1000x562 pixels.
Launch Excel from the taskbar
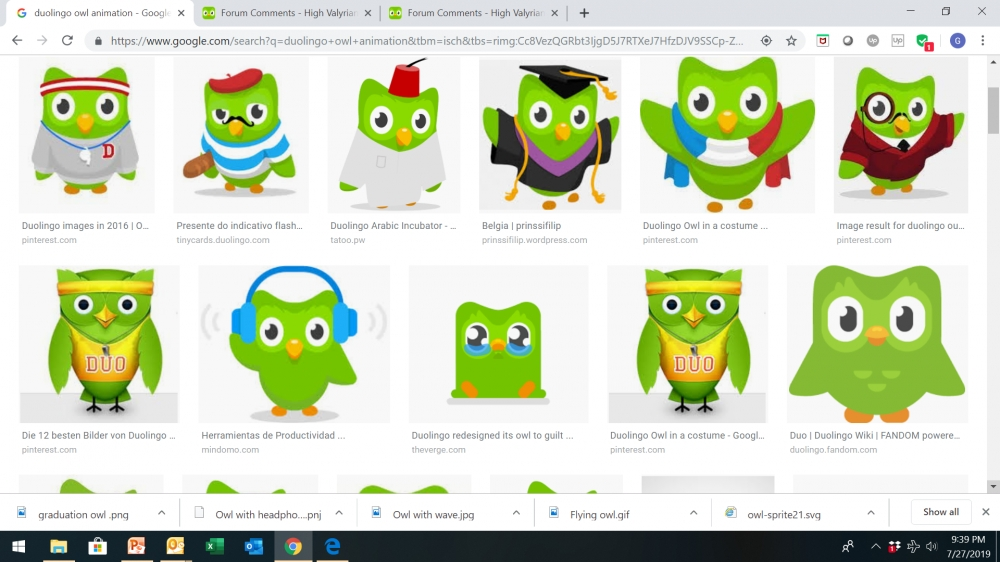[x=214, y=546]
